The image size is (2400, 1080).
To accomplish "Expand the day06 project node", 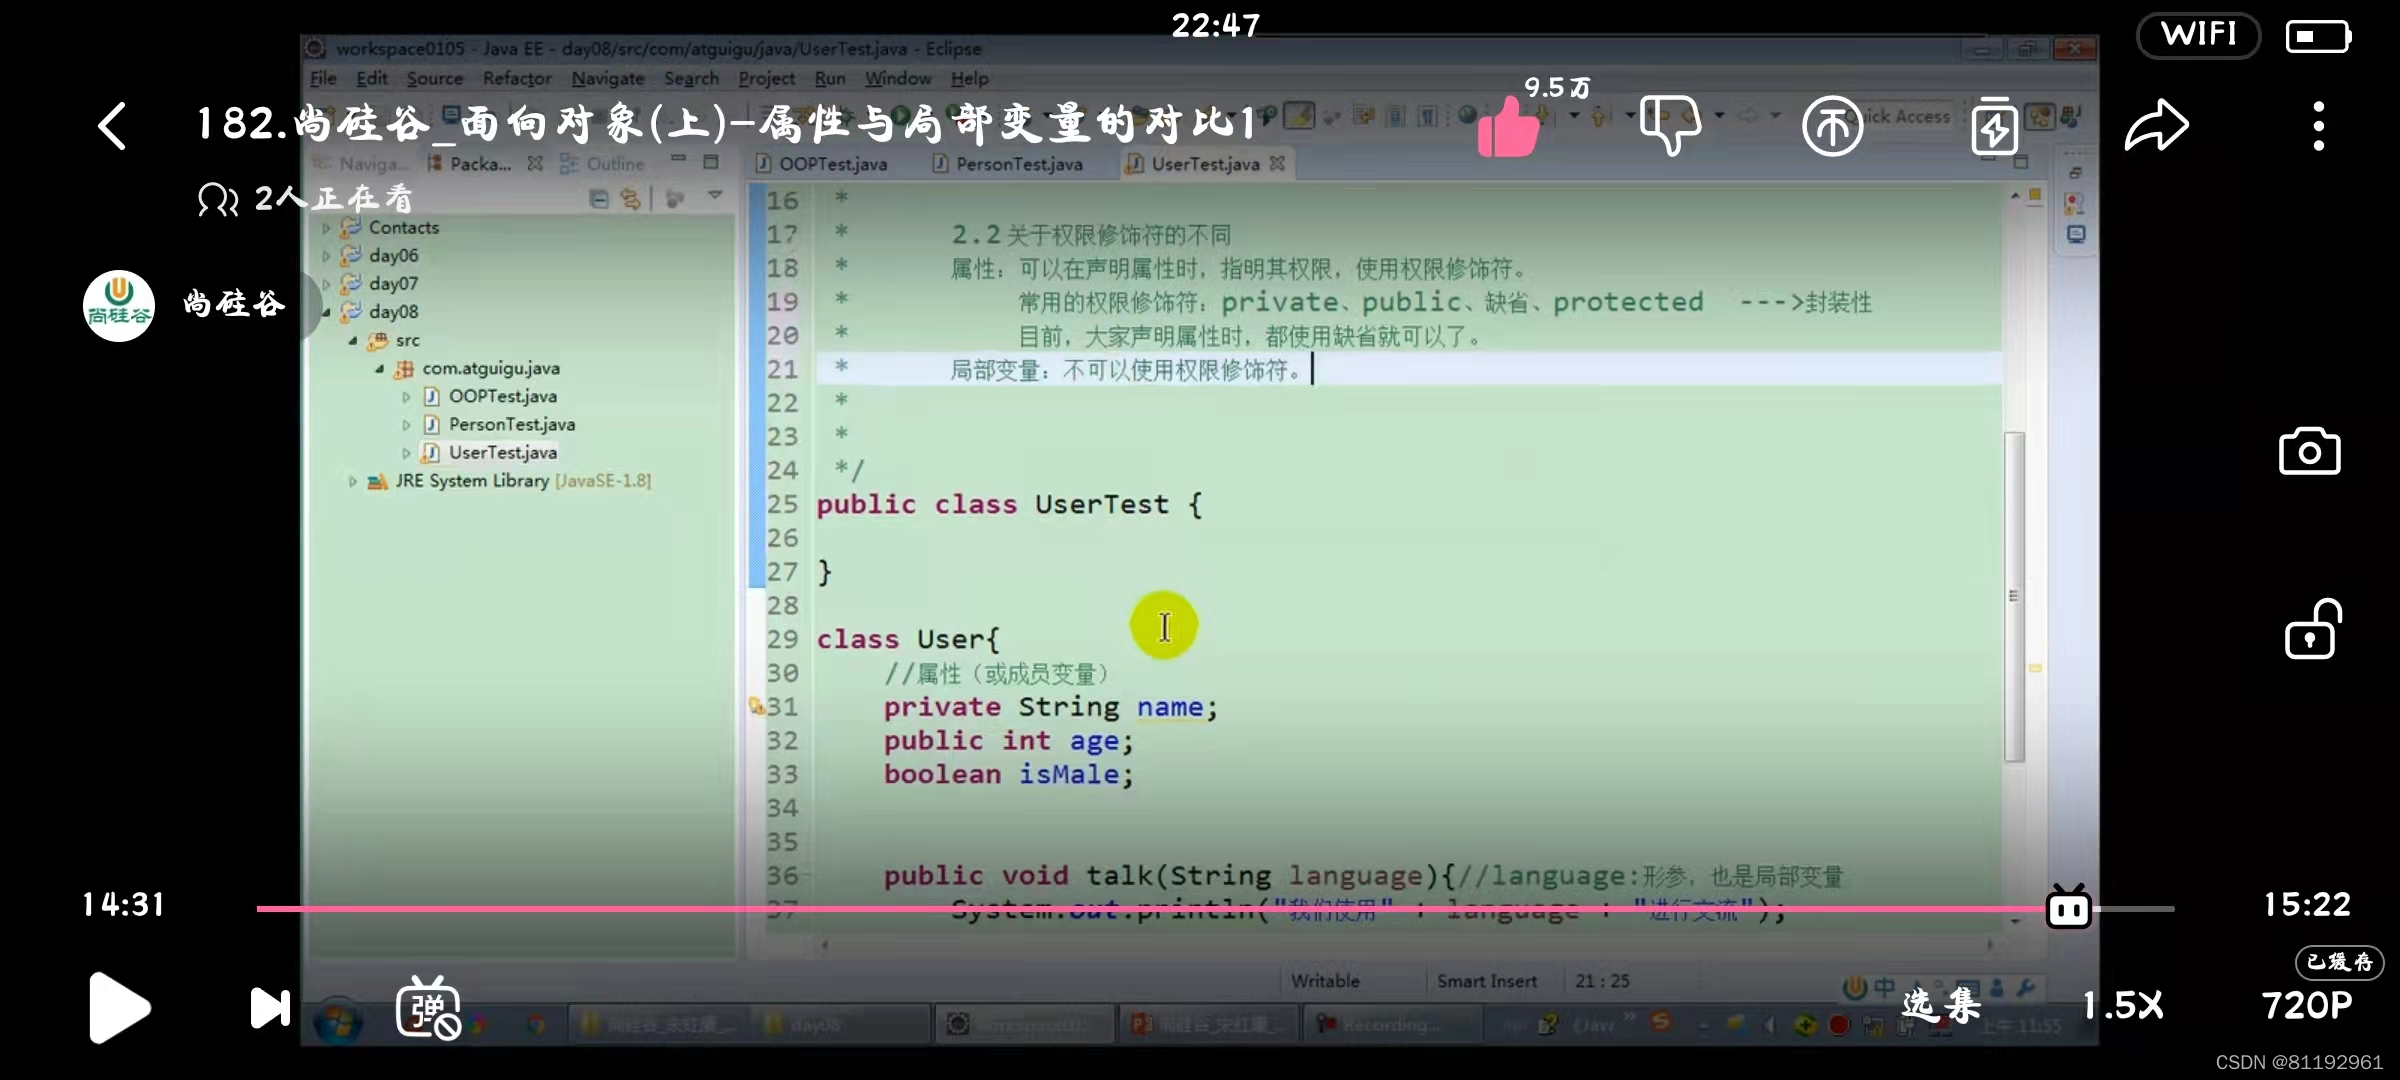I will pos(326,256).
